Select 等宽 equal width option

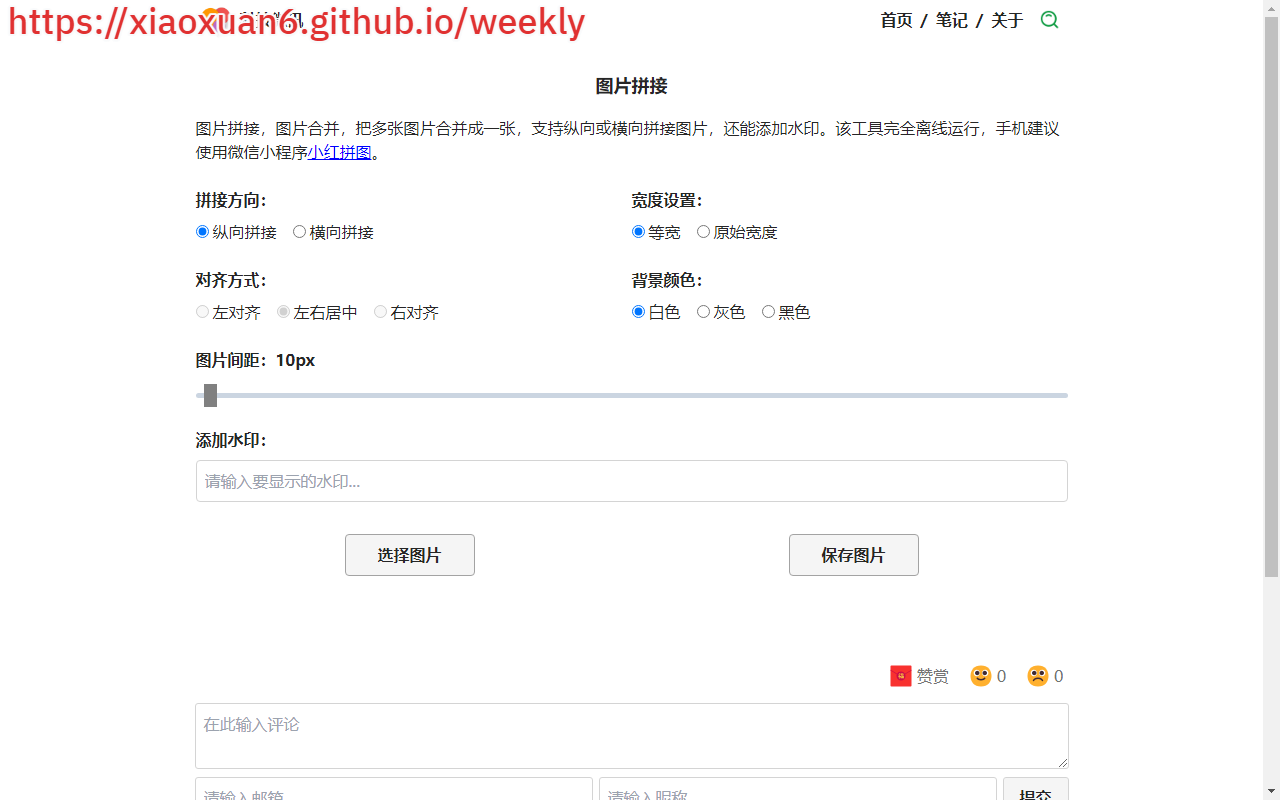[638, 232]
